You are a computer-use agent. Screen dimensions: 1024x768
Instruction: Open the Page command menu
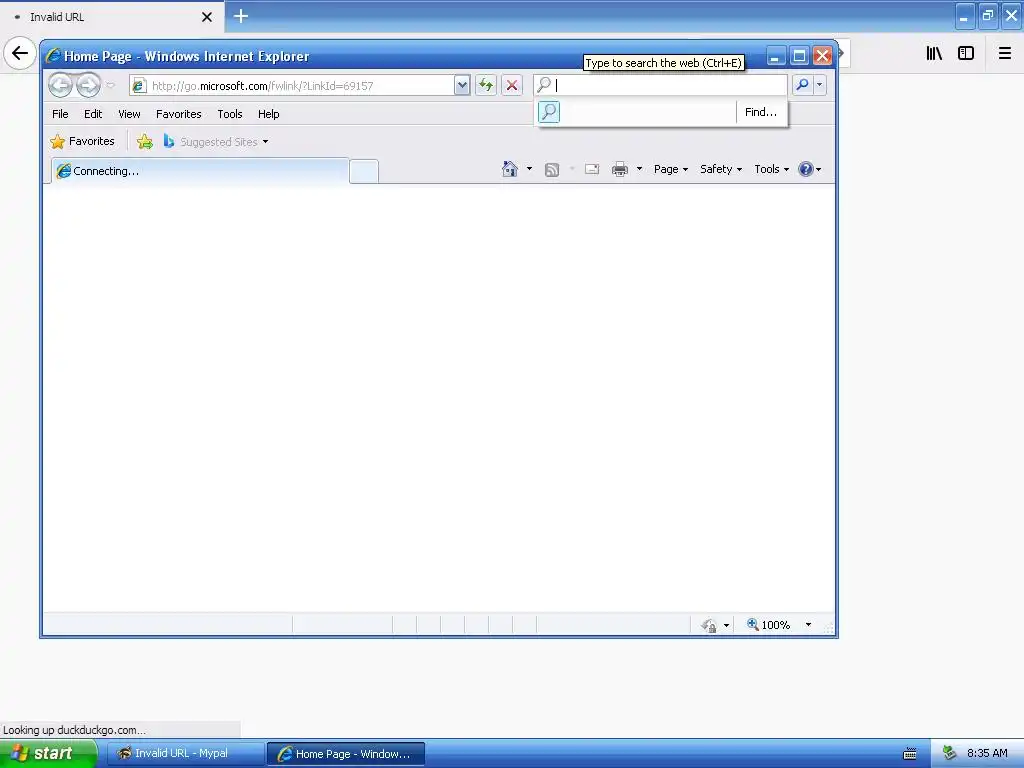pos(671,169)
